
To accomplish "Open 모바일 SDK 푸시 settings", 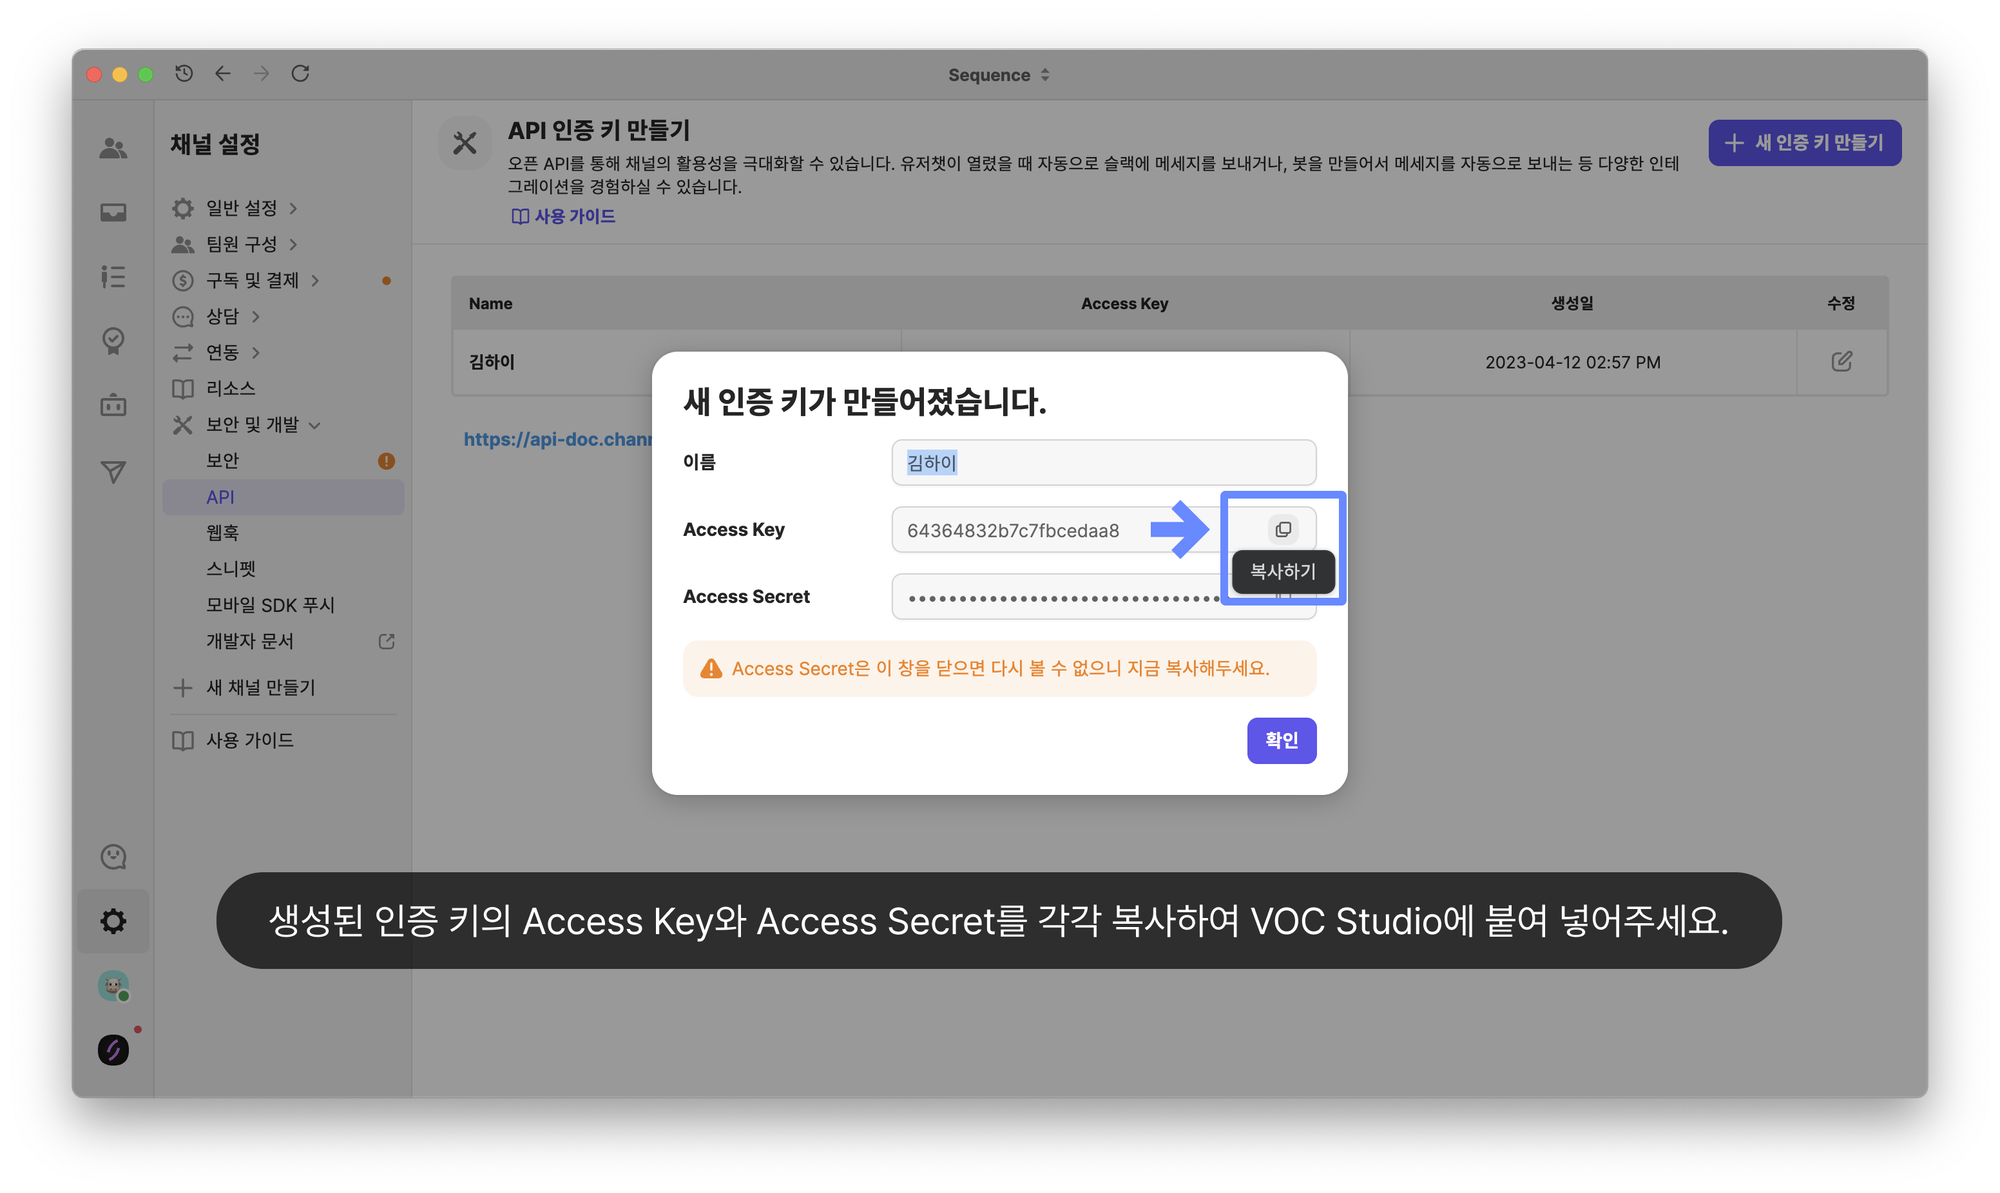I will tap(270, 605).
